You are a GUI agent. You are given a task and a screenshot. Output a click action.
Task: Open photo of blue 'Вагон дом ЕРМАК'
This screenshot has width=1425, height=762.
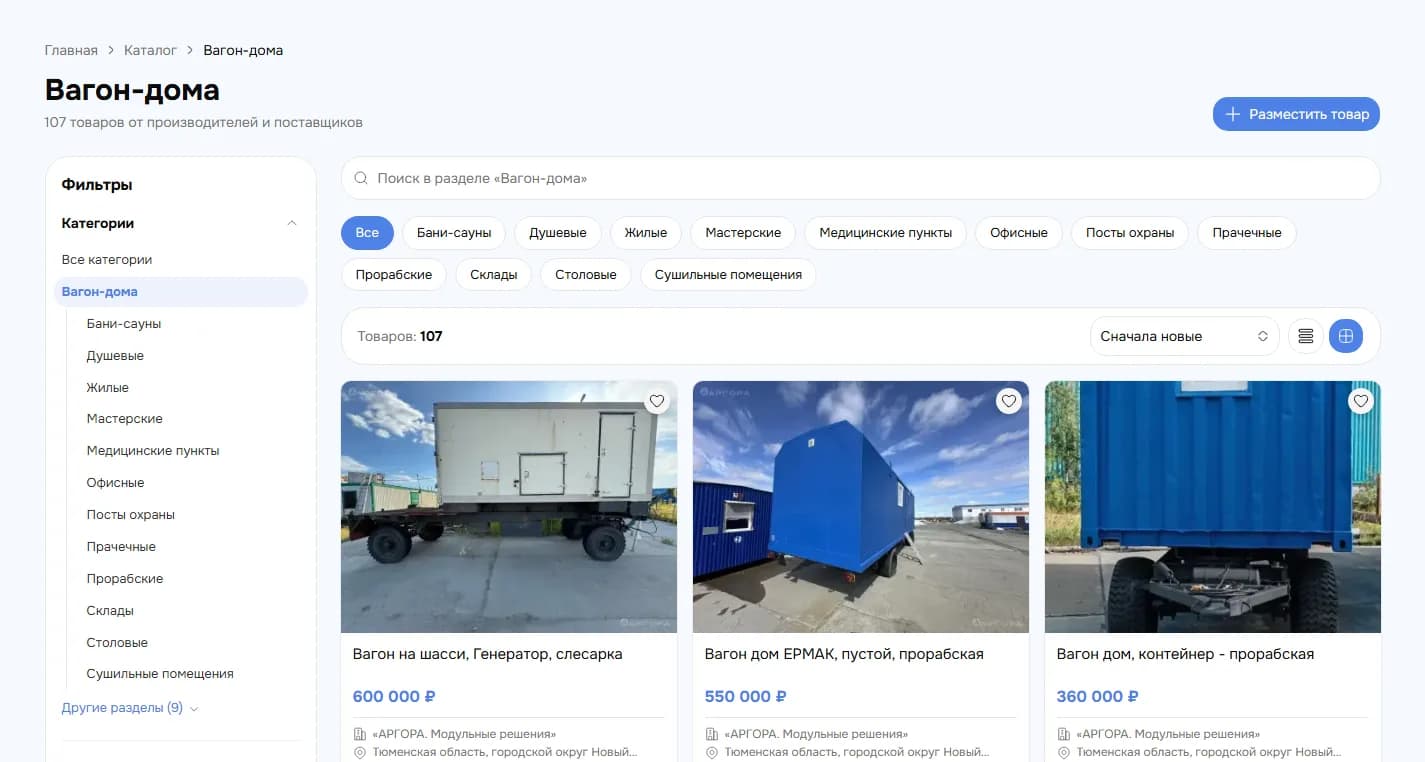[861, 507]
